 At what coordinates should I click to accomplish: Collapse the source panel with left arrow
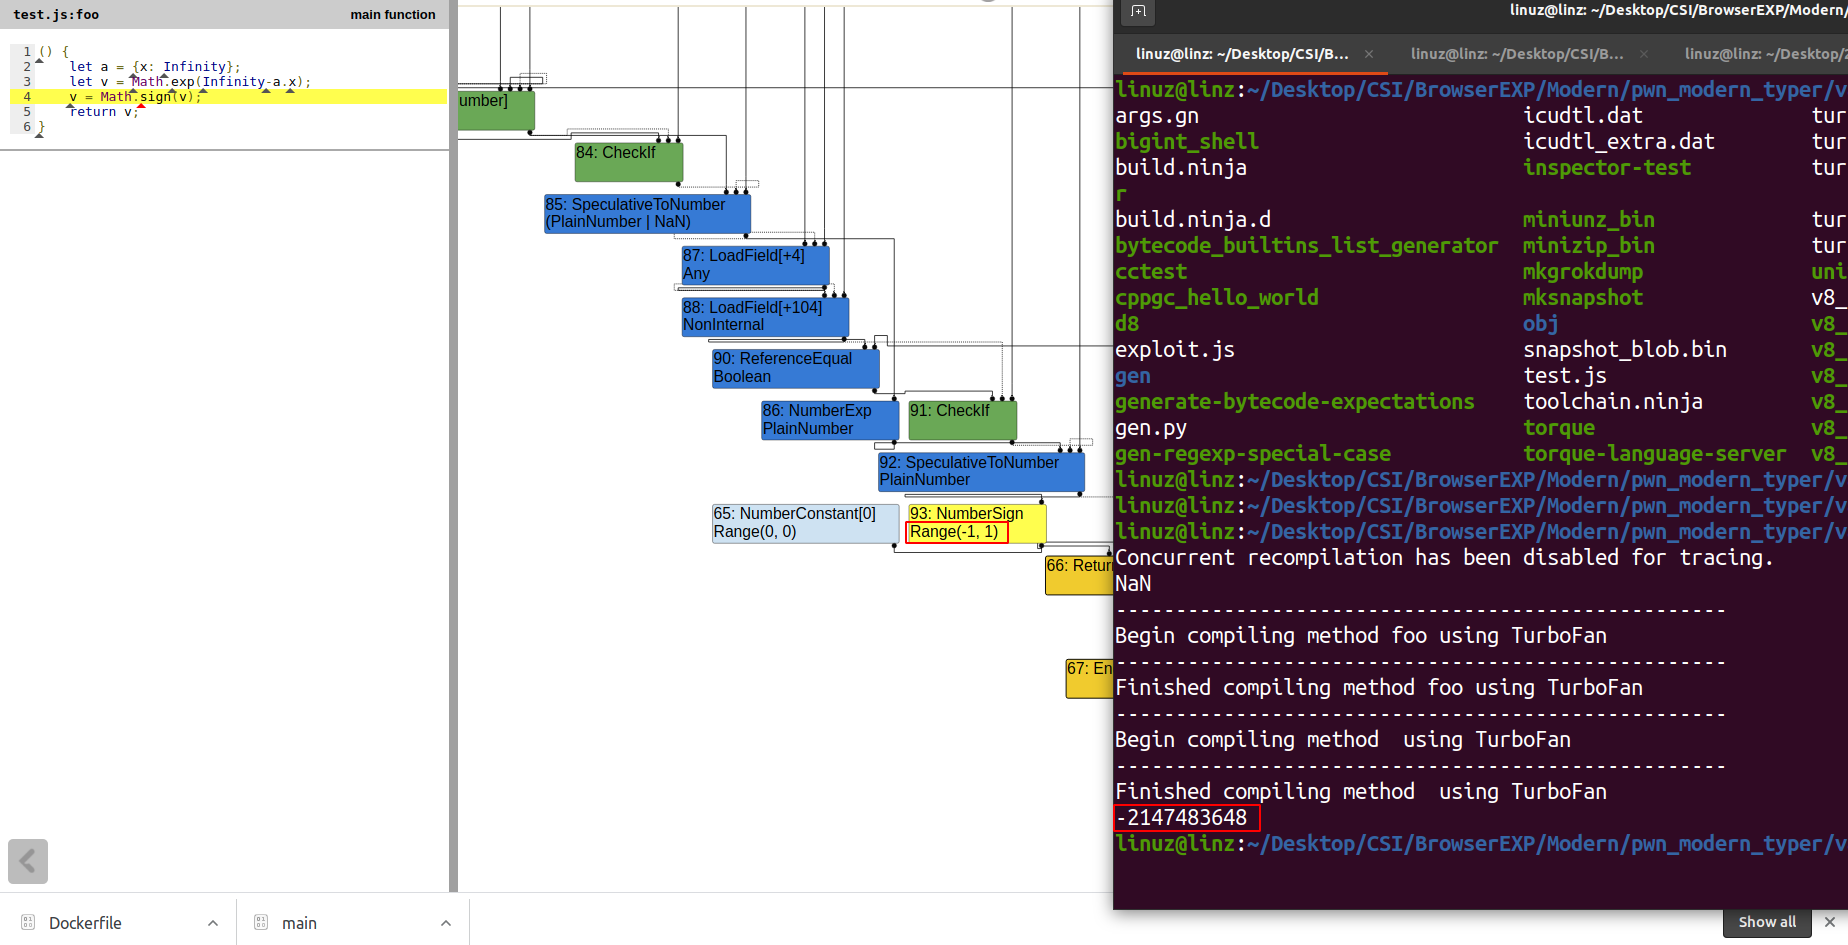click(28, 861)
